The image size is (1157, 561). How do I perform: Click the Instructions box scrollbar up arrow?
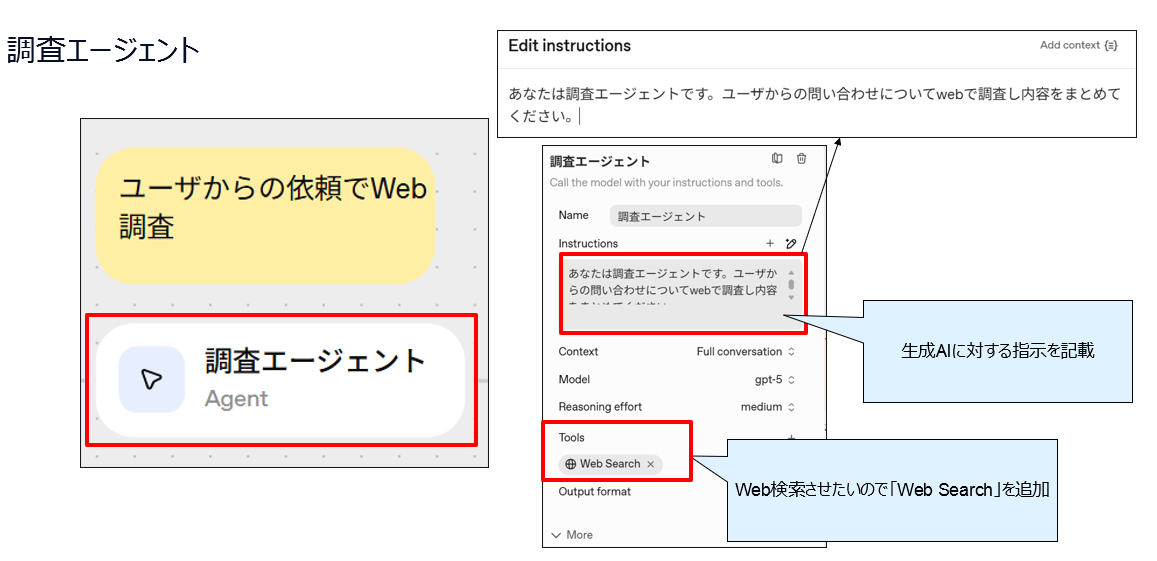(x=792, y=273)
